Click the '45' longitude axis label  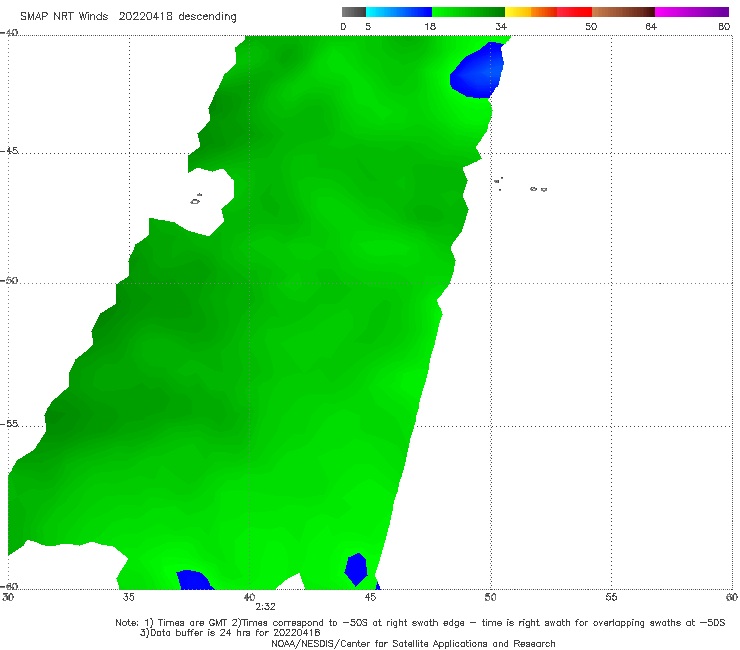click(370, 597)
